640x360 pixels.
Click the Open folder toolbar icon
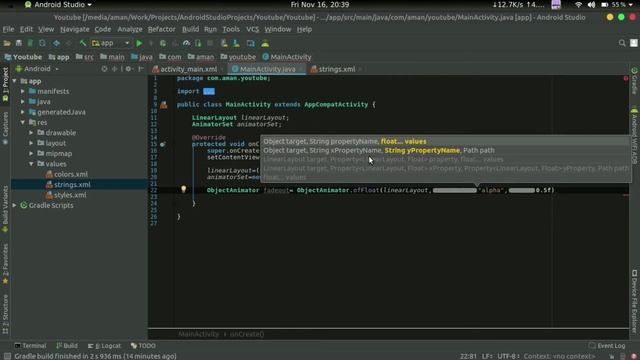click(x=7, y=43)
